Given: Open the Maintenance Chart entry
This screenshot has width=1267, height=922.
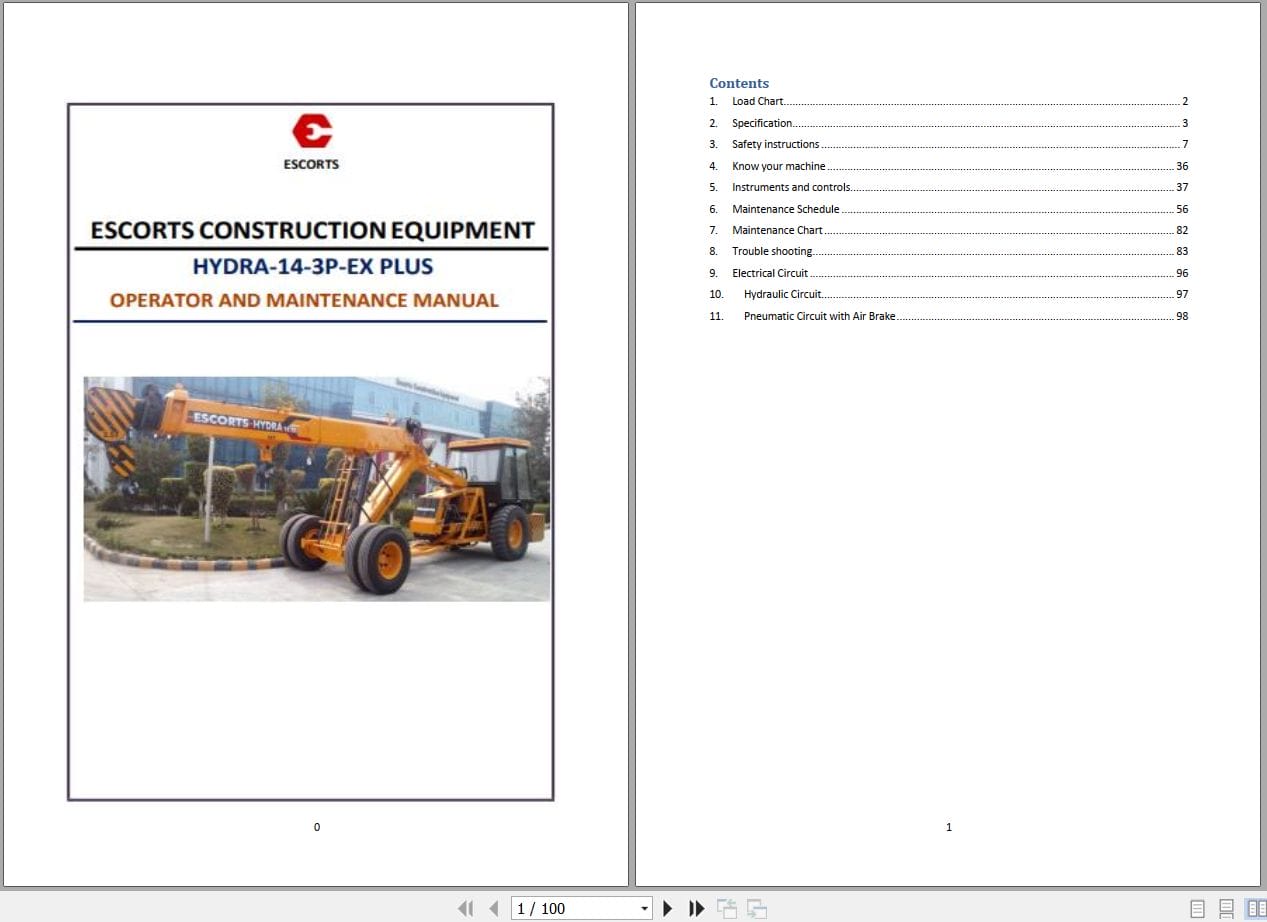Looking at the screenshot, I should [949, 230].
